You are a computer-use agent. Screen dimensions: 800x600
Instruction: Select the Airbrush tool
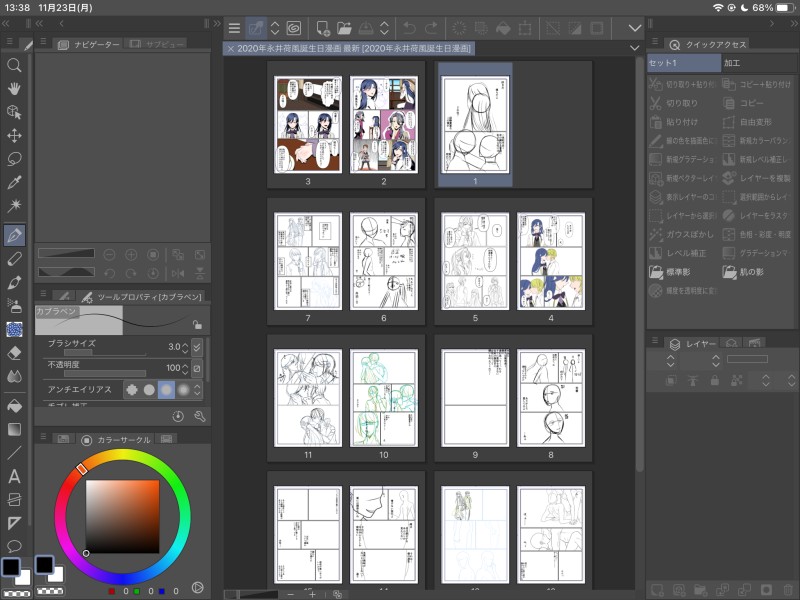tap(14, 306)
